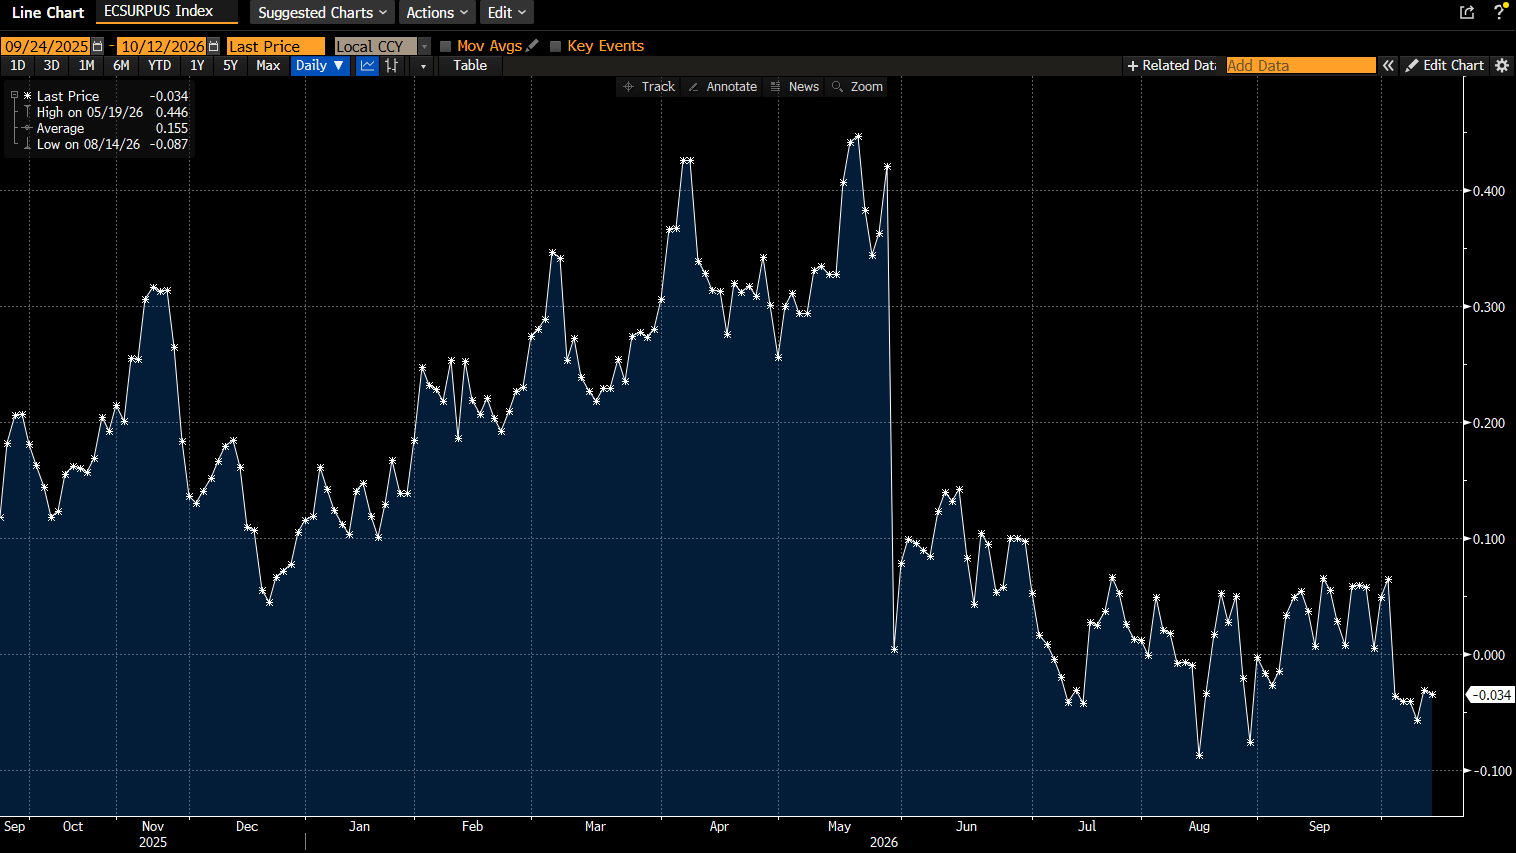Viewport: 1516px width, 853px height.
Task: Click the Last Price field selector
Action: 276,46
